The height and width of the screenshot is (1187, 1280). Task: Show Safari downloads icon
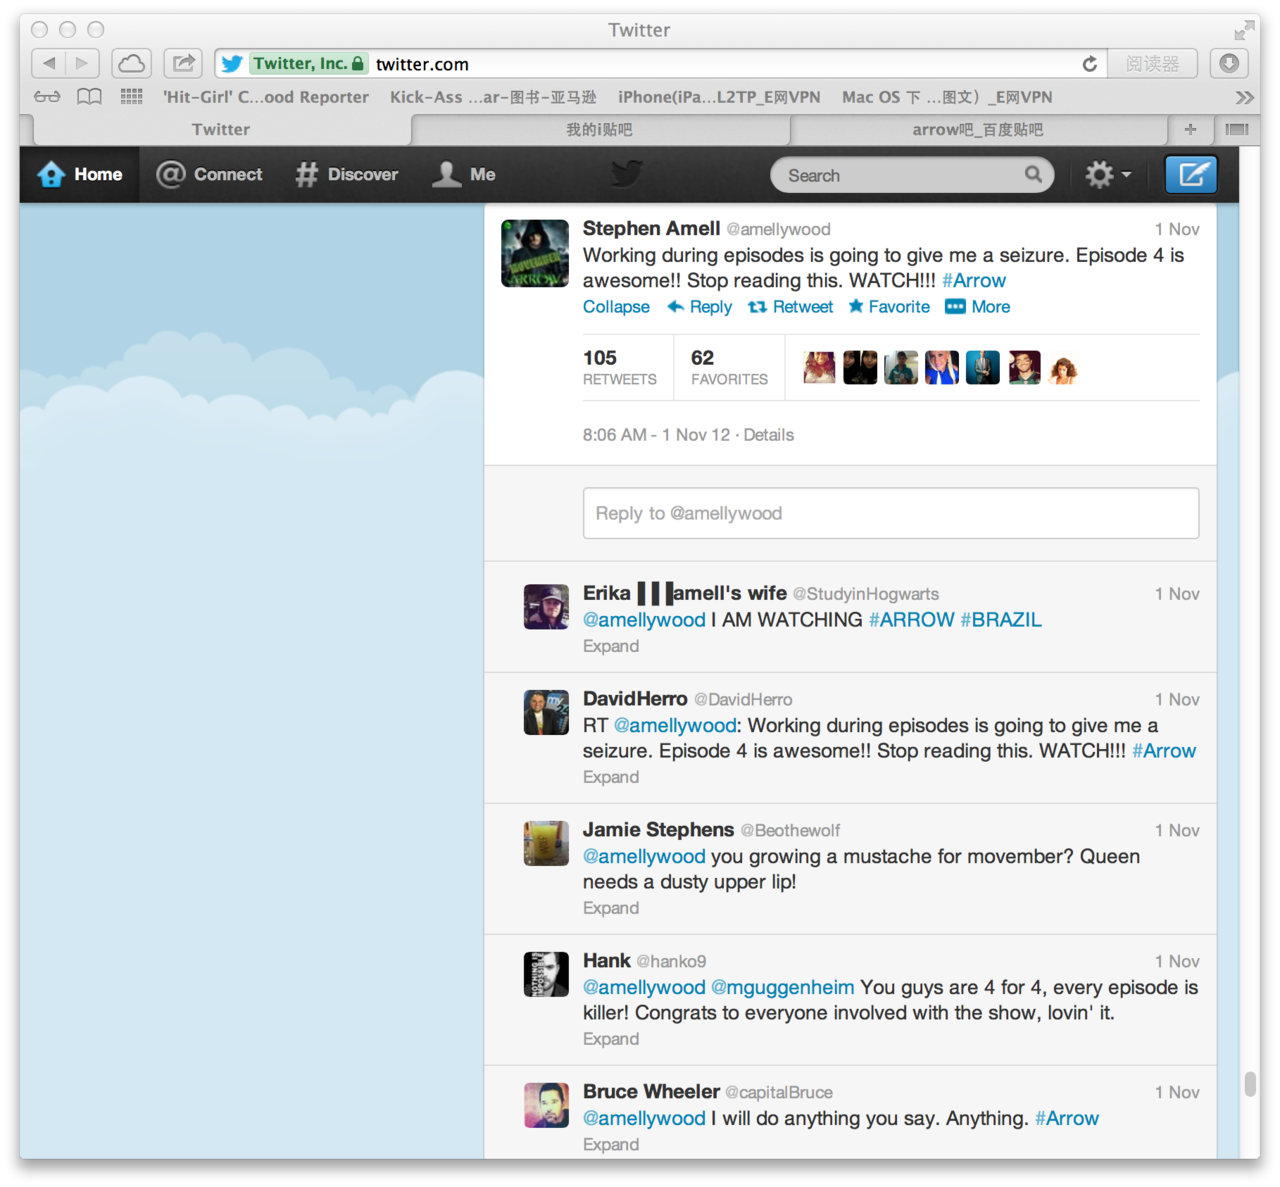click(1229, 63)
